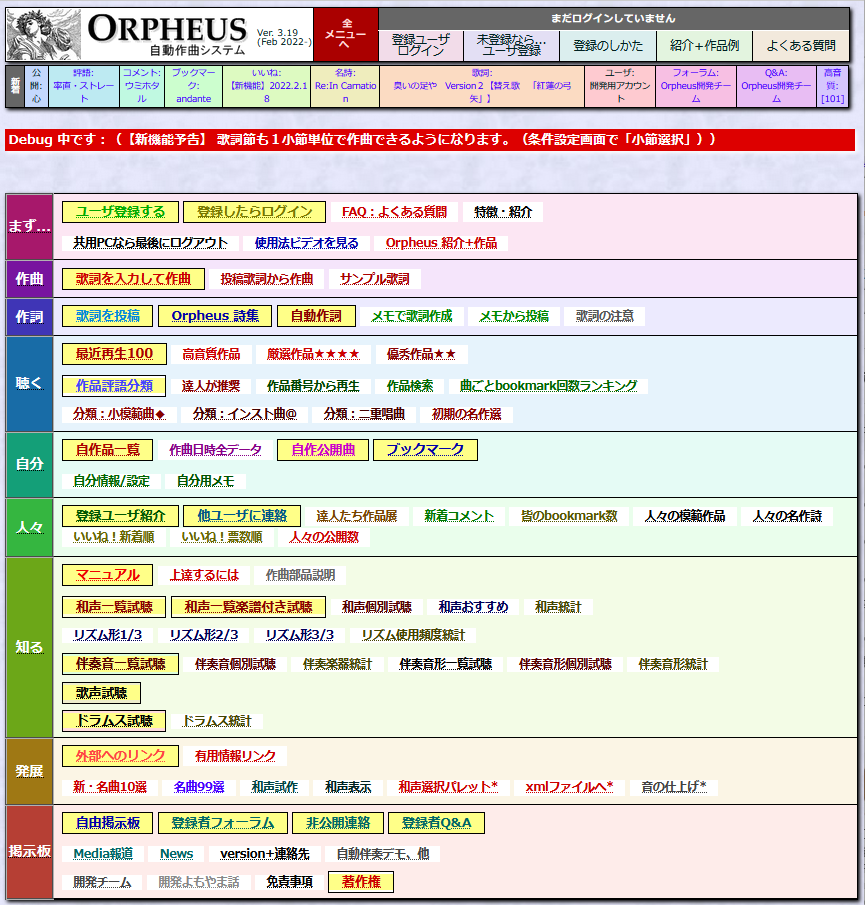This screenshot has width=865, height=905.
Task: Click the 高音質 [101] cell in news bar
Action: (x=832, y=86)
